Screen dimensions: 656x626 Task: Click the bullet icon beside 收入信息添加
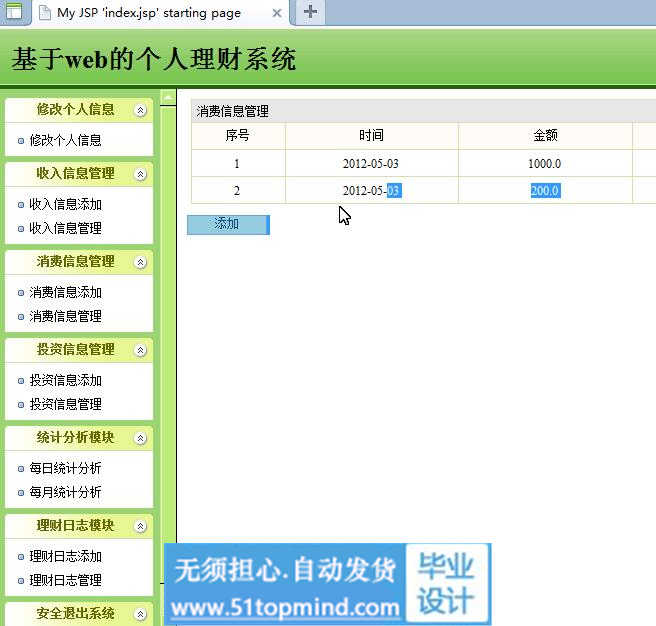point(21,205)
